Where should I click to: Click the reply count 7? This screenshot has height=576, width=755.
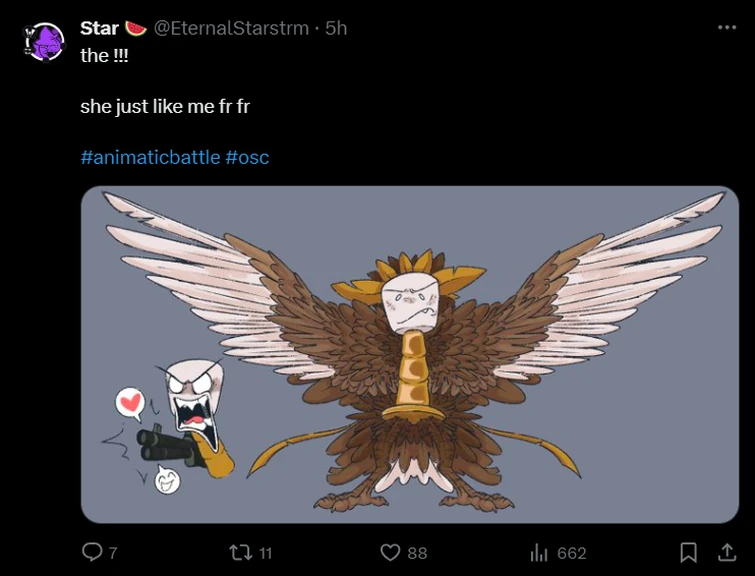(113, 553)
